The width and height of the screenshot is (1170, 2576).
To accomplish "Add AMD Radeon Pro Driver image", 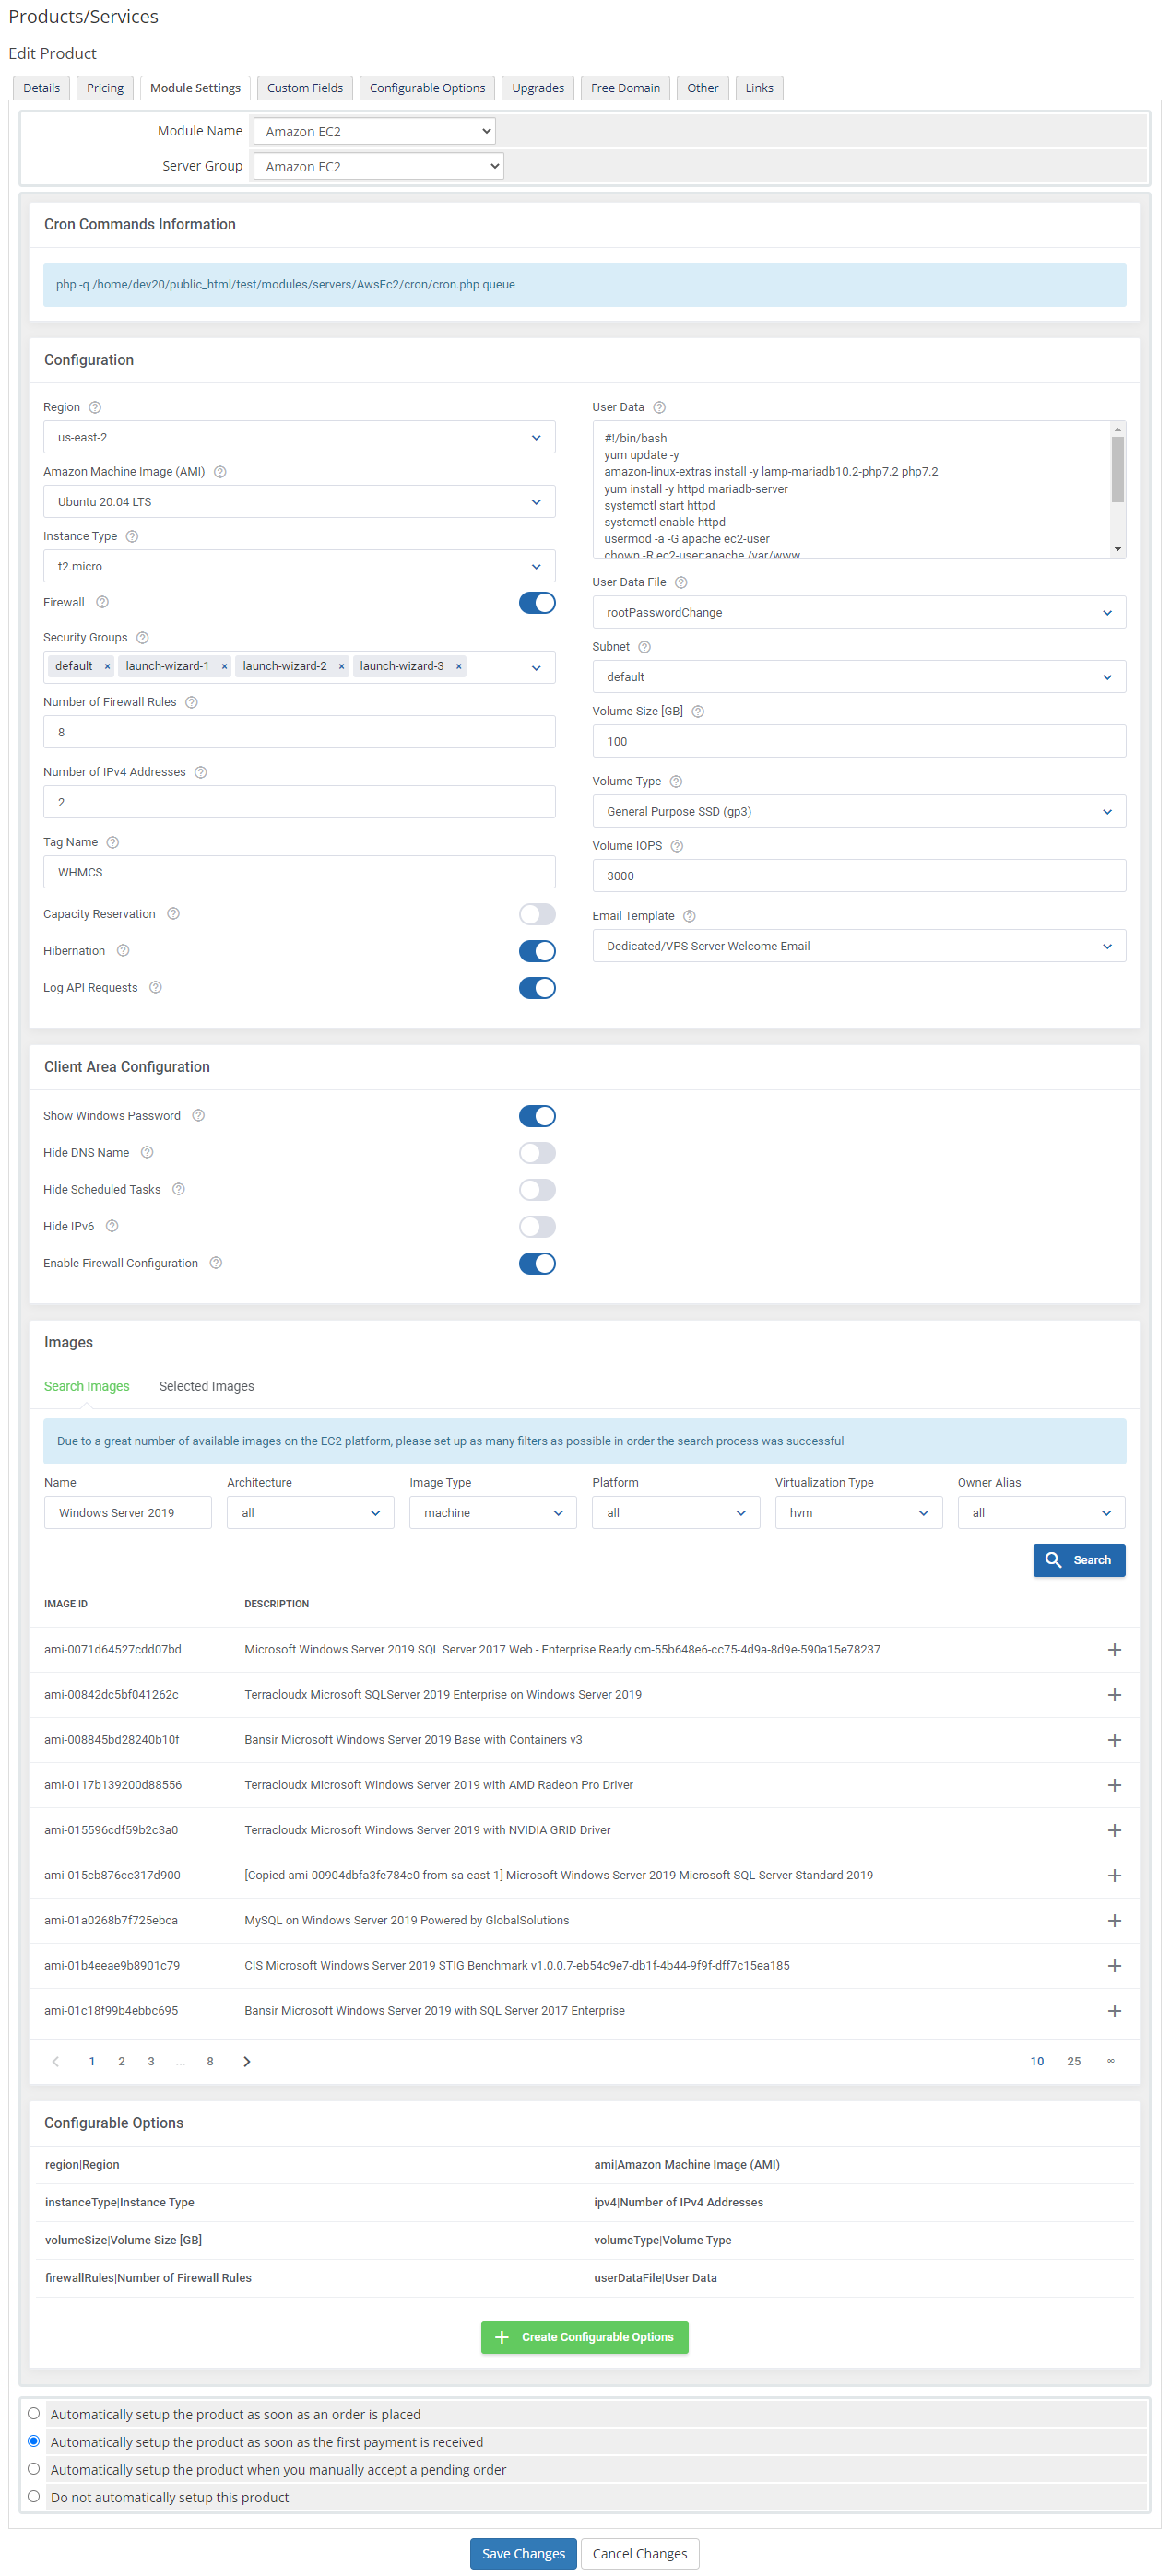I will 1114,1785.
